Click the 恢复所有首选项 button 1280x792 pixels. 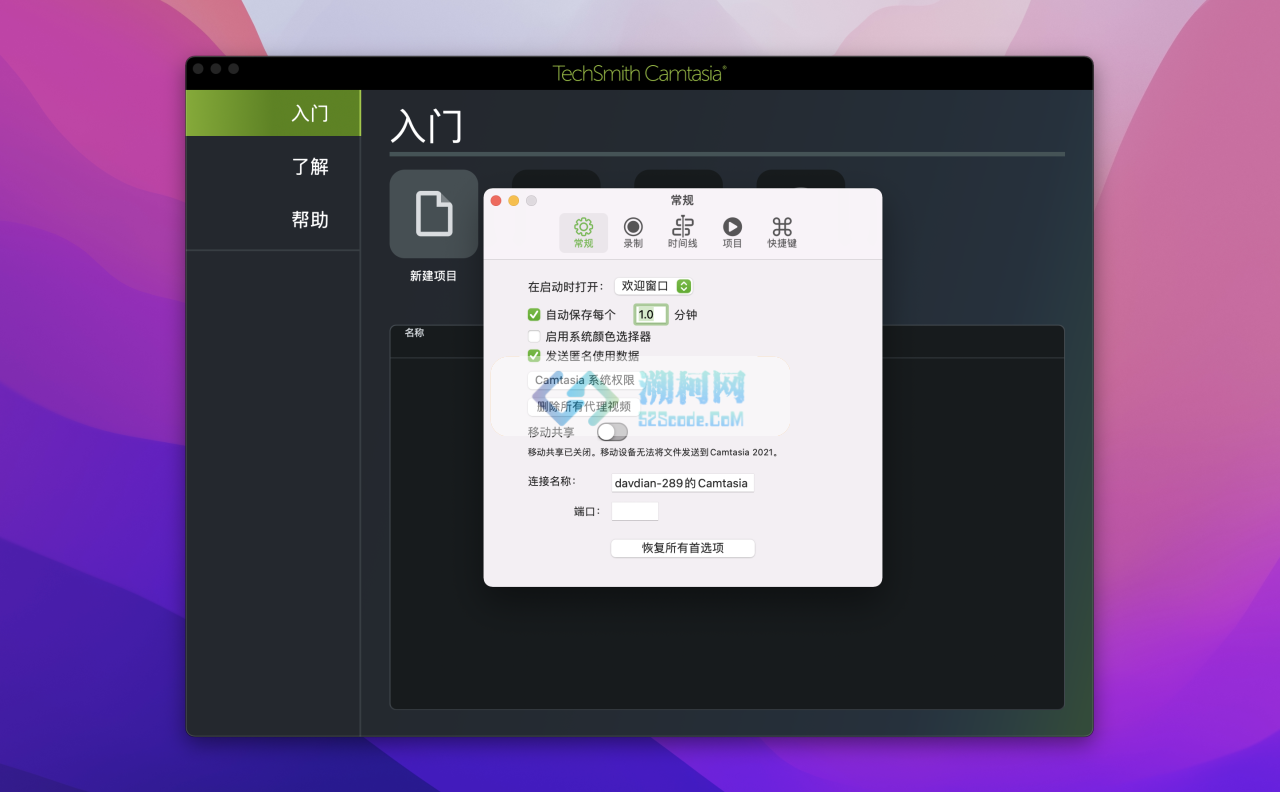[x=683, y=548]
